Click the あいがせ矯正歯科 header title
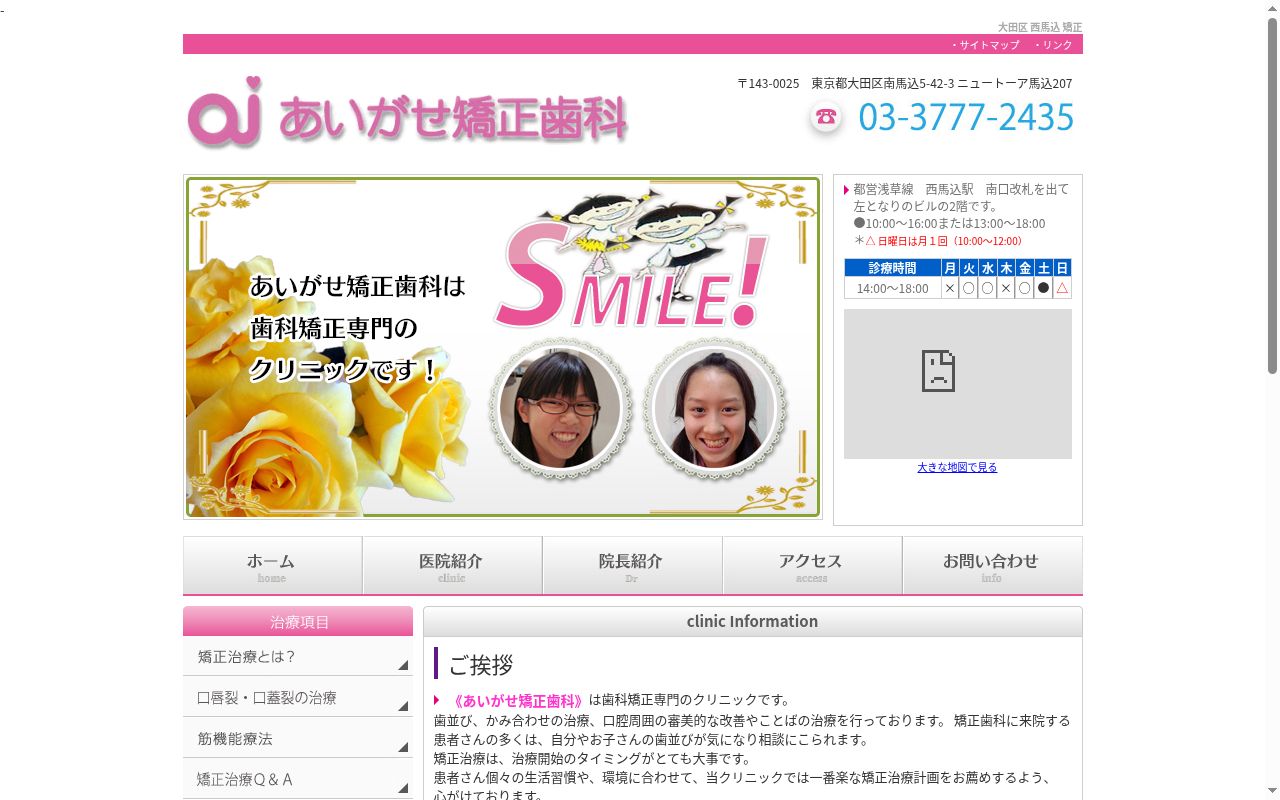The height and width of the screenshot is (800, 1280). pos(453,118)
